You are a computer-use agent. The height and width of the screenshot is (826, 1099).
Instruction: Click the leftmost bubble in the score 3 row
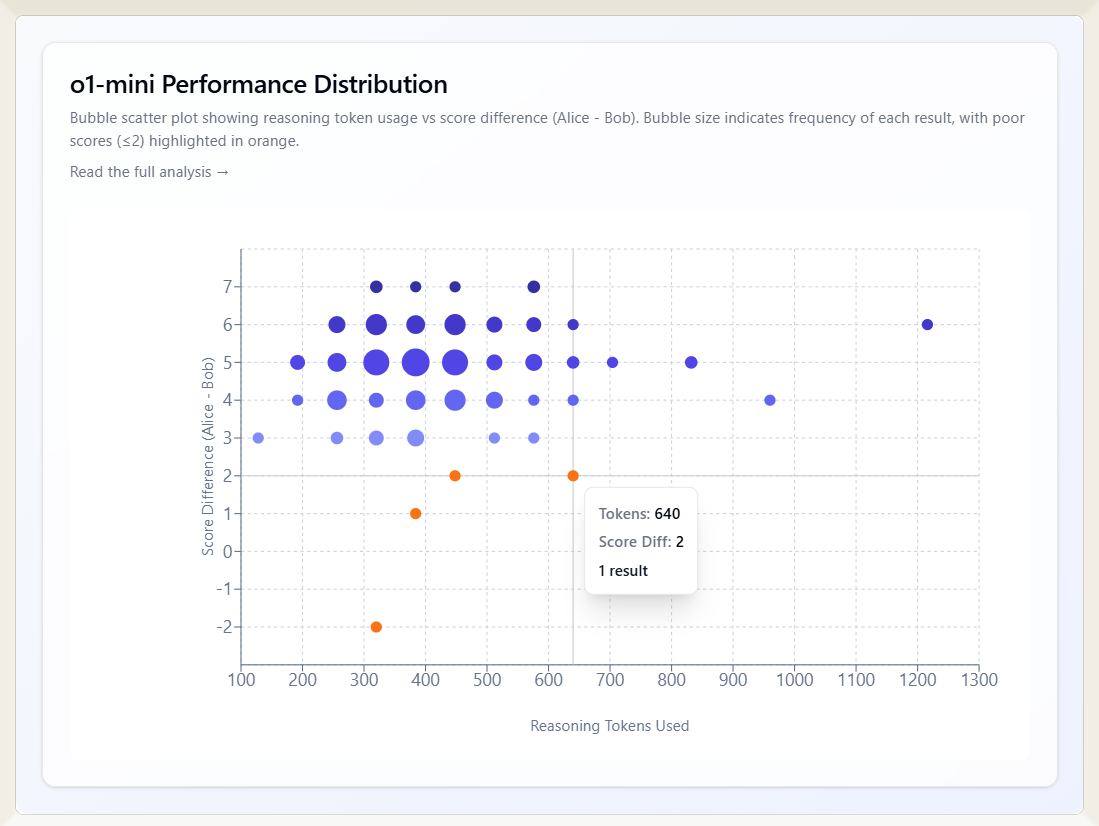tap(258, 438)
